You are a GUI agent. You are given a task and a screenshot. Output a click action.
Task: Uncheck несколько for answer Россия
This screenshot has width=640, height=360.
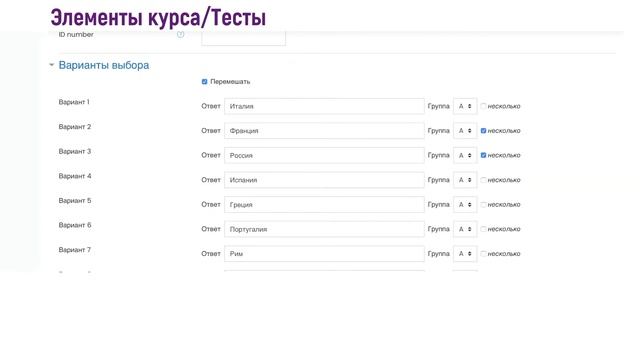tap(483, 155)
